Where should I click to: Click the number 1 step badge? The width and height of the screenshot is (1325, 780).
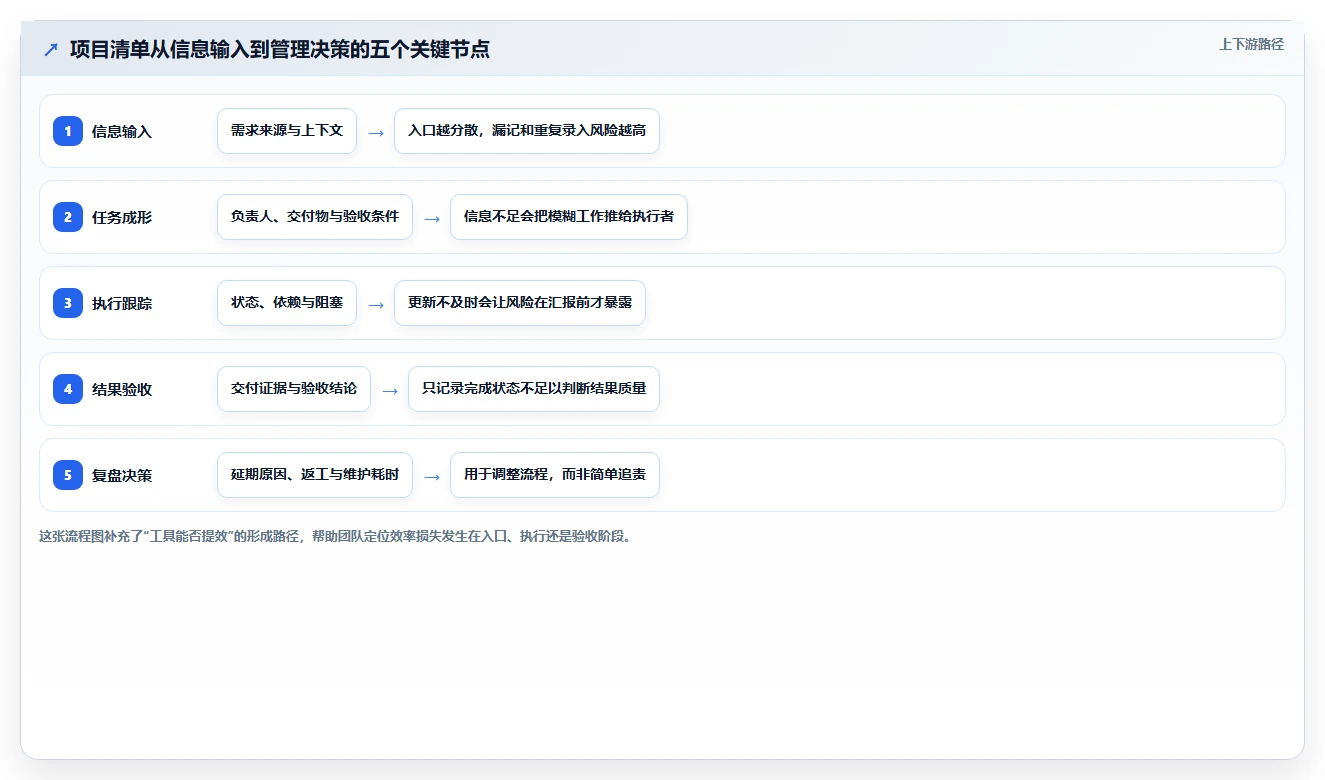coord(68,131)
